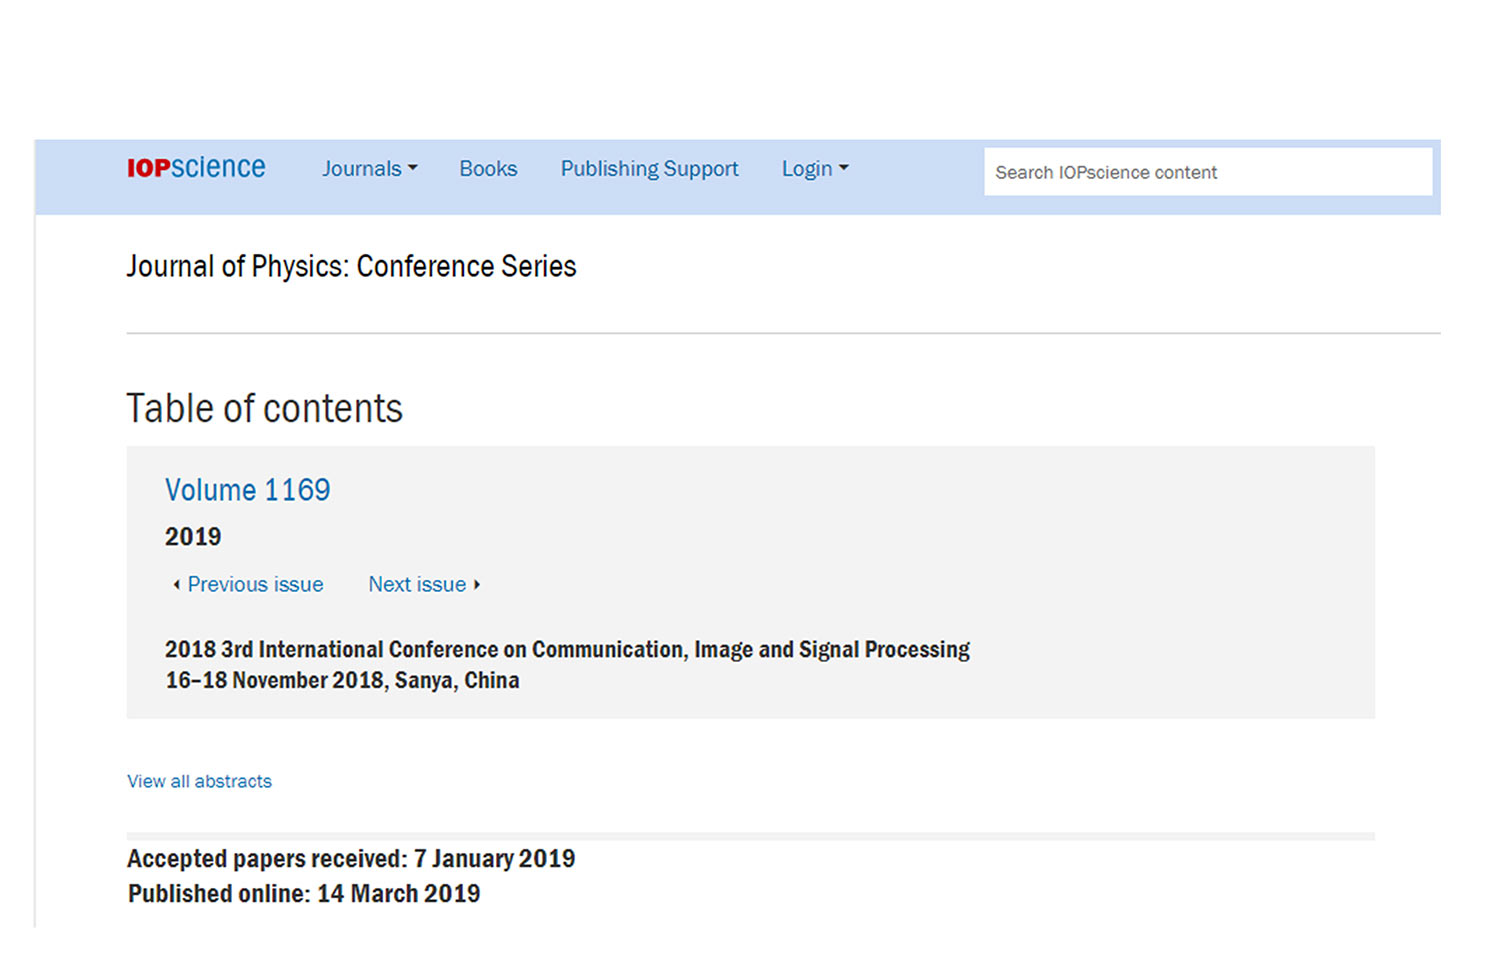This screenshot has width=1500, height=965.
Task: Click the Table of contents heading
Action: coord(264,409)
